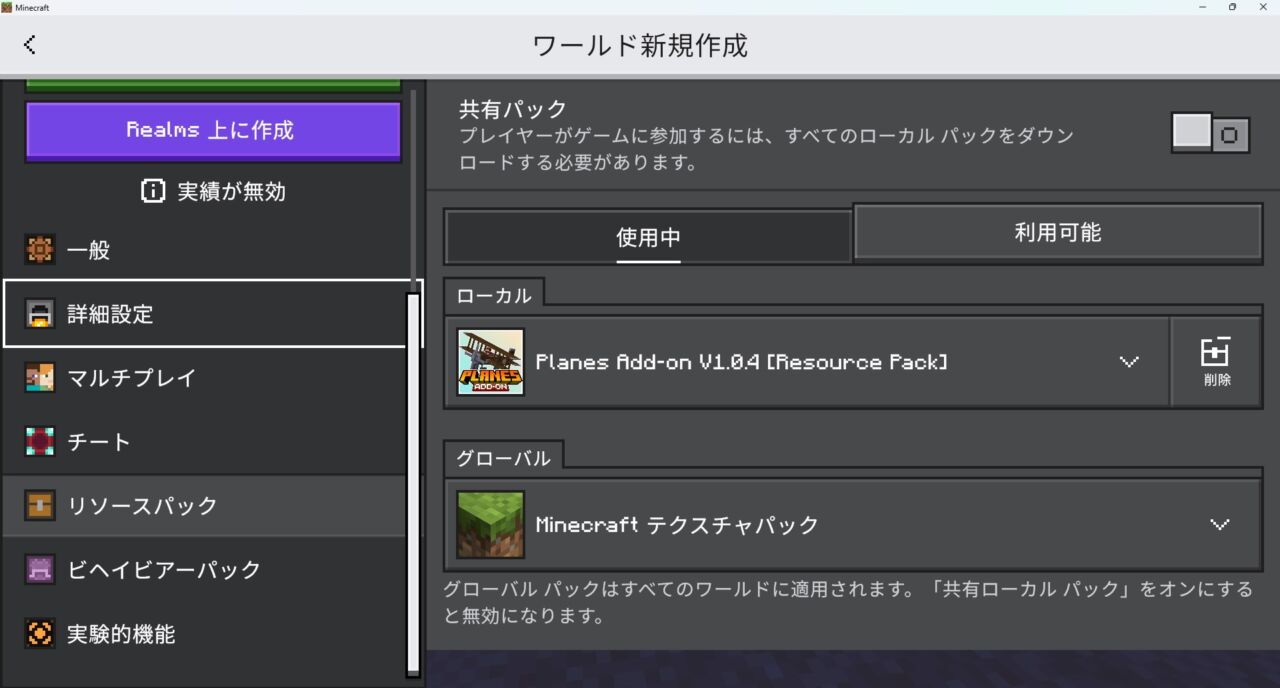This screenshot has height=688, width=1280.
Task: Expand the Planes Add-on pack details
Action: [1129, 362]
